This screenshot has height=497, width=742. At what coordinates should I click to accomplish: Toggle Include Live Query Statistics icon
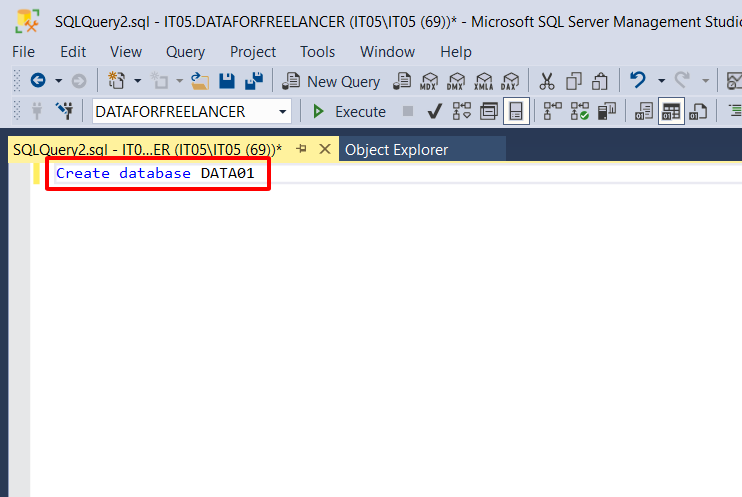580,111
